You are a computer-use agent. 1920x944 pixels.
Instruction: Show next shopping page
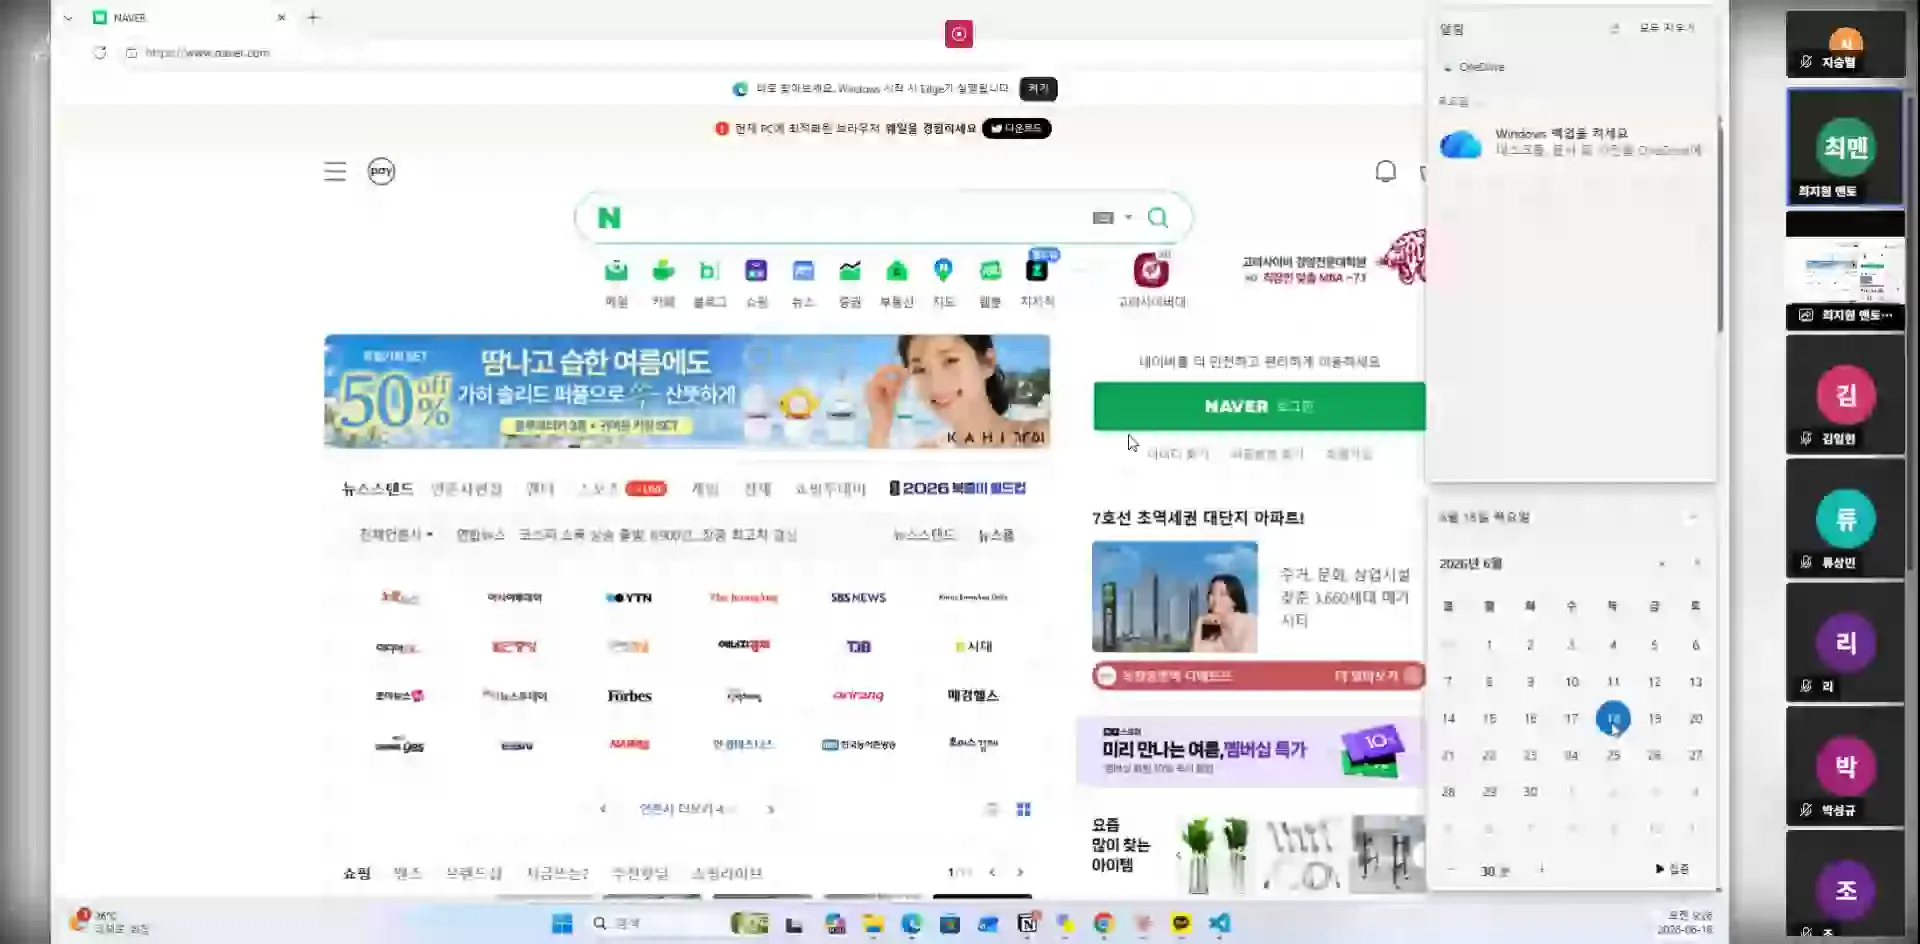(x=1020, y=872)
